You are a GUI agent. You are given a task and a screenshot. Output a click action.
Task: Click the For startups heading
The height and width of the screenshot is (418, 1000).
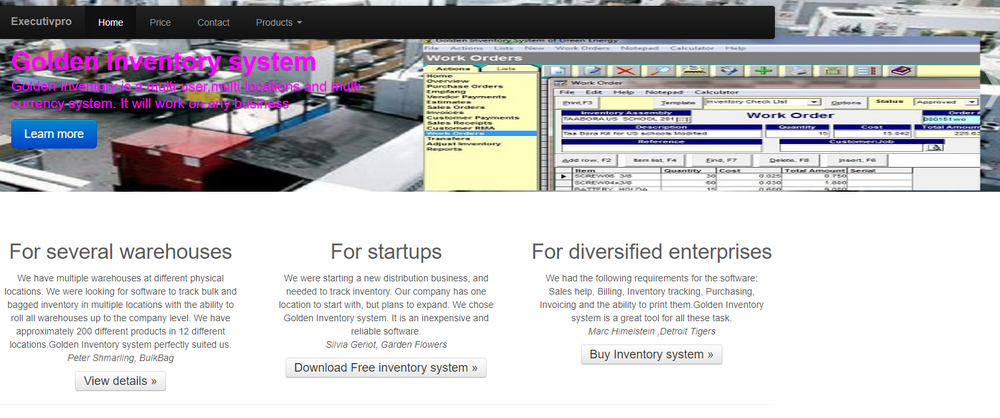386,251
